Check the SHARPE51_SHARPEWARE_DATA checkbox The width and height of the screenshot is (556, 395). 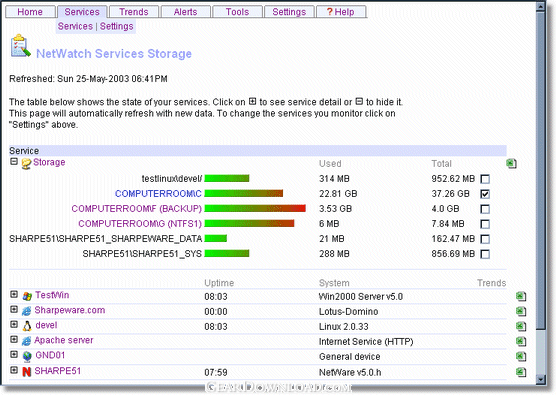485,239
